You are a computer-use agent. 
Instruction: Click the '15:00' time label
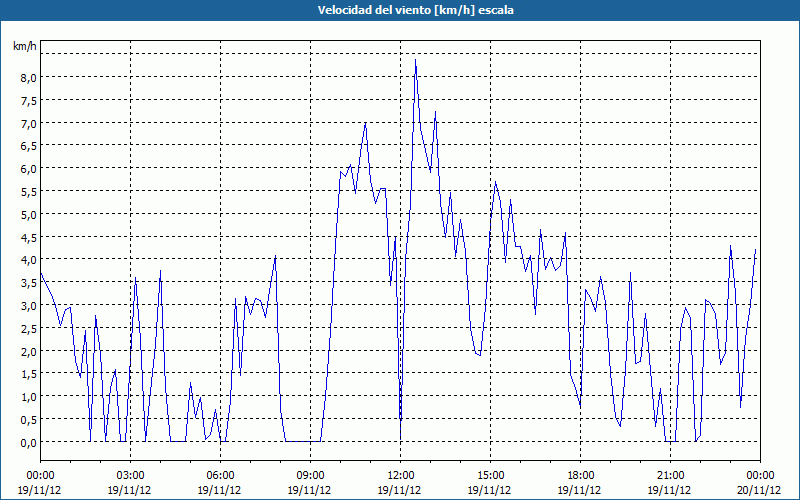click(490, 476)
